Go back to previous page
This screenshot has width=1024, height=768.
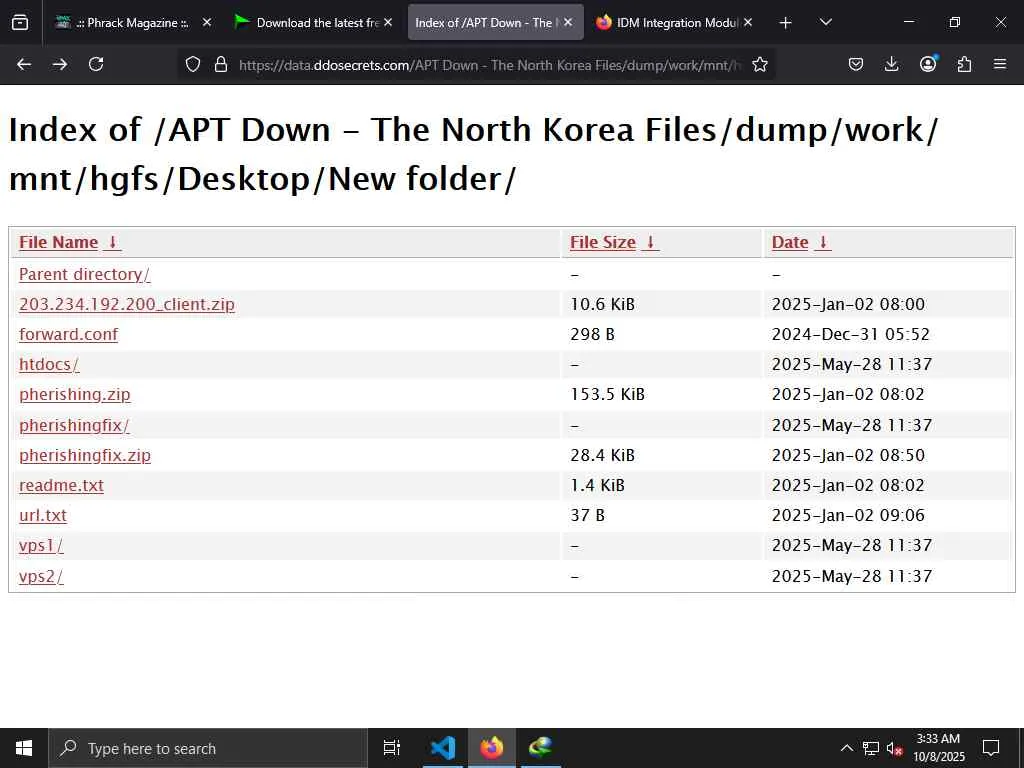point(24,64)
